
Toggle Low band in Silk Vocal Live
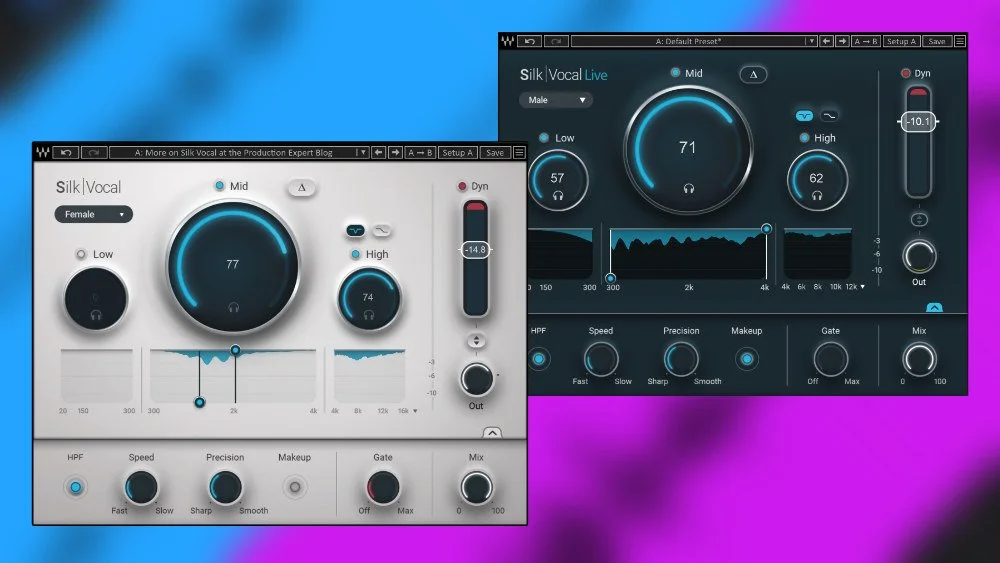pyautogui.click(x=544, y=138)
